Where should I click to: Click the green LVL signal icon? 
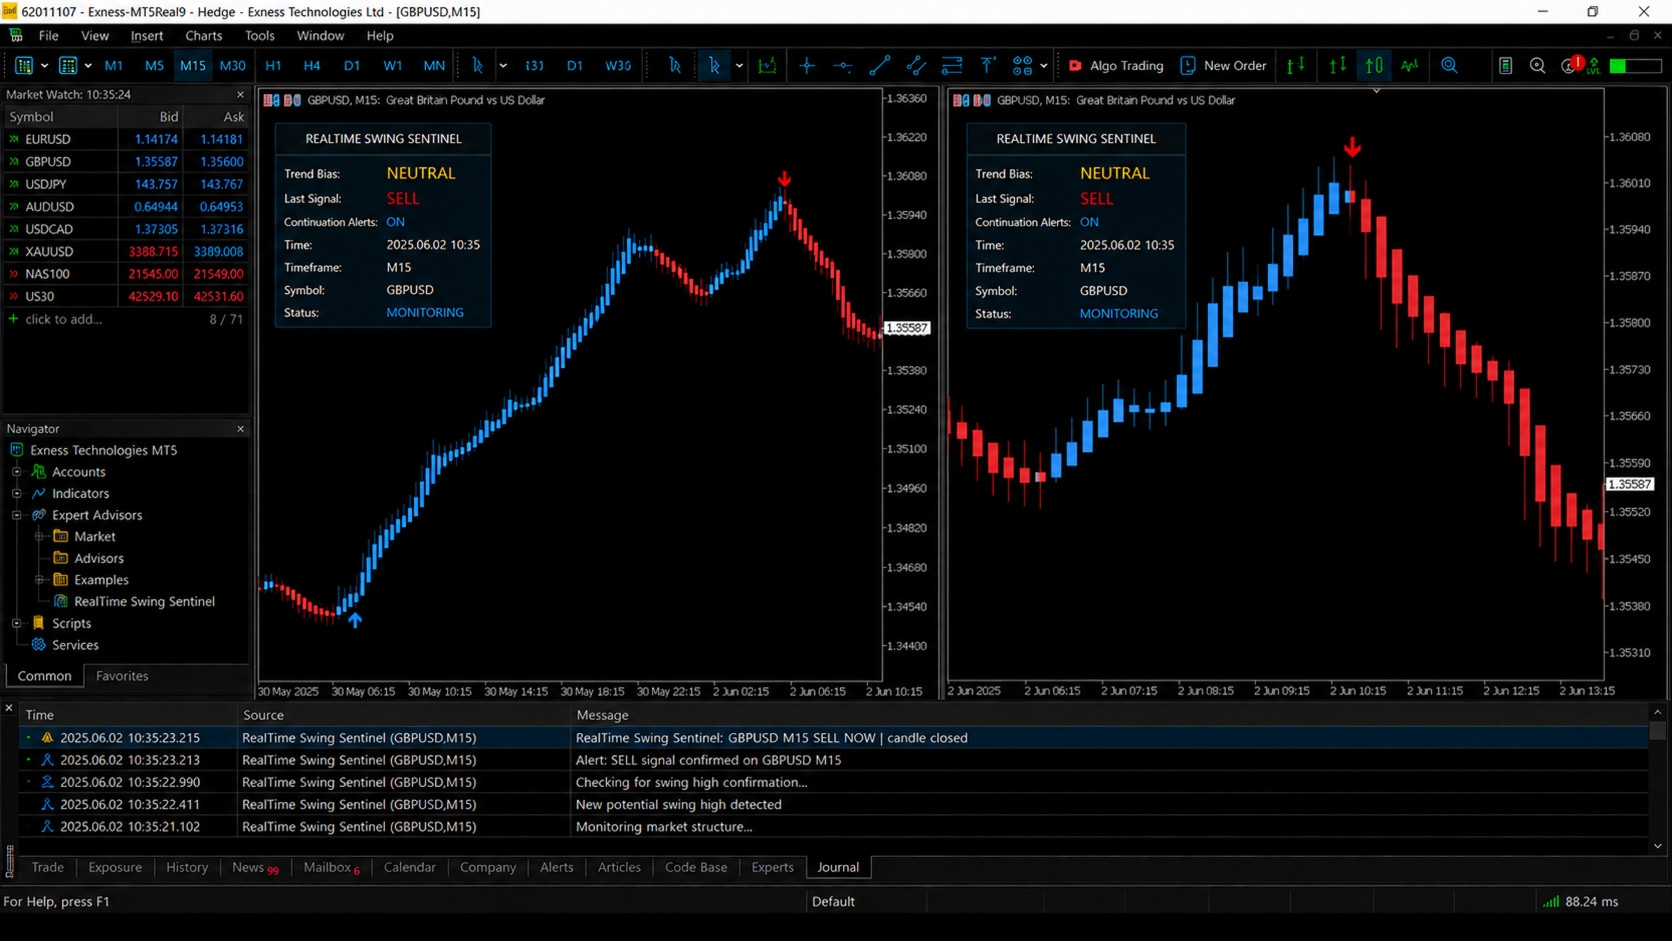[1594, 66]
